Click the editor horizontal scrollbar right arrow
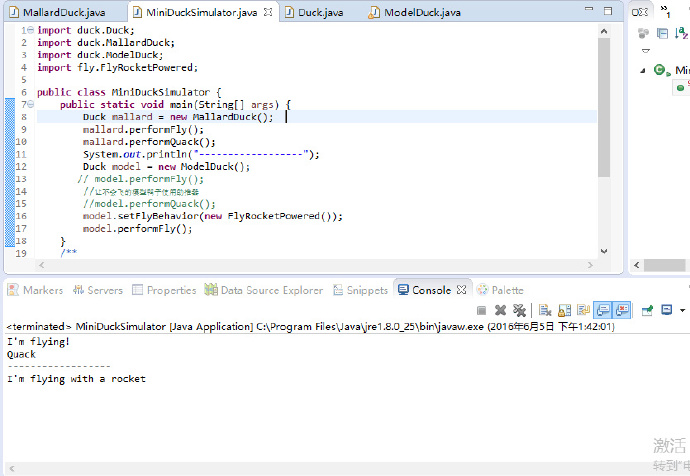The width and height of the screenshot is (690, 476). coord(590,265)
